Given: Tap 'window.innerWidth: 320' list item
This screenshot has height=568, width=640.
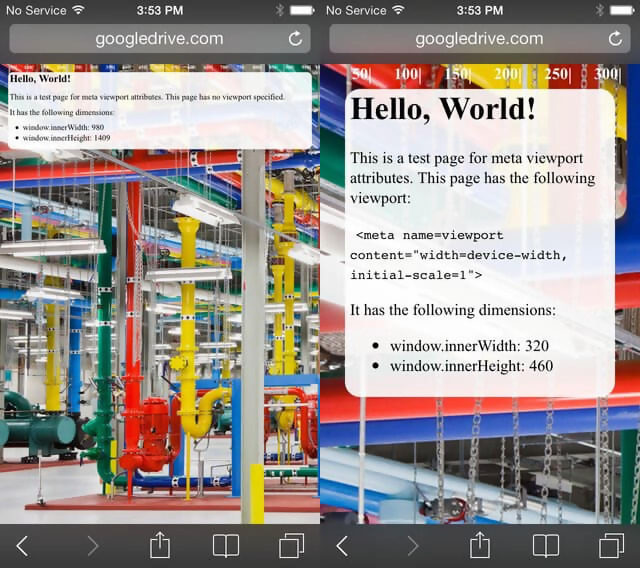Looking at the screenshot, I should (x=469, y=346).
